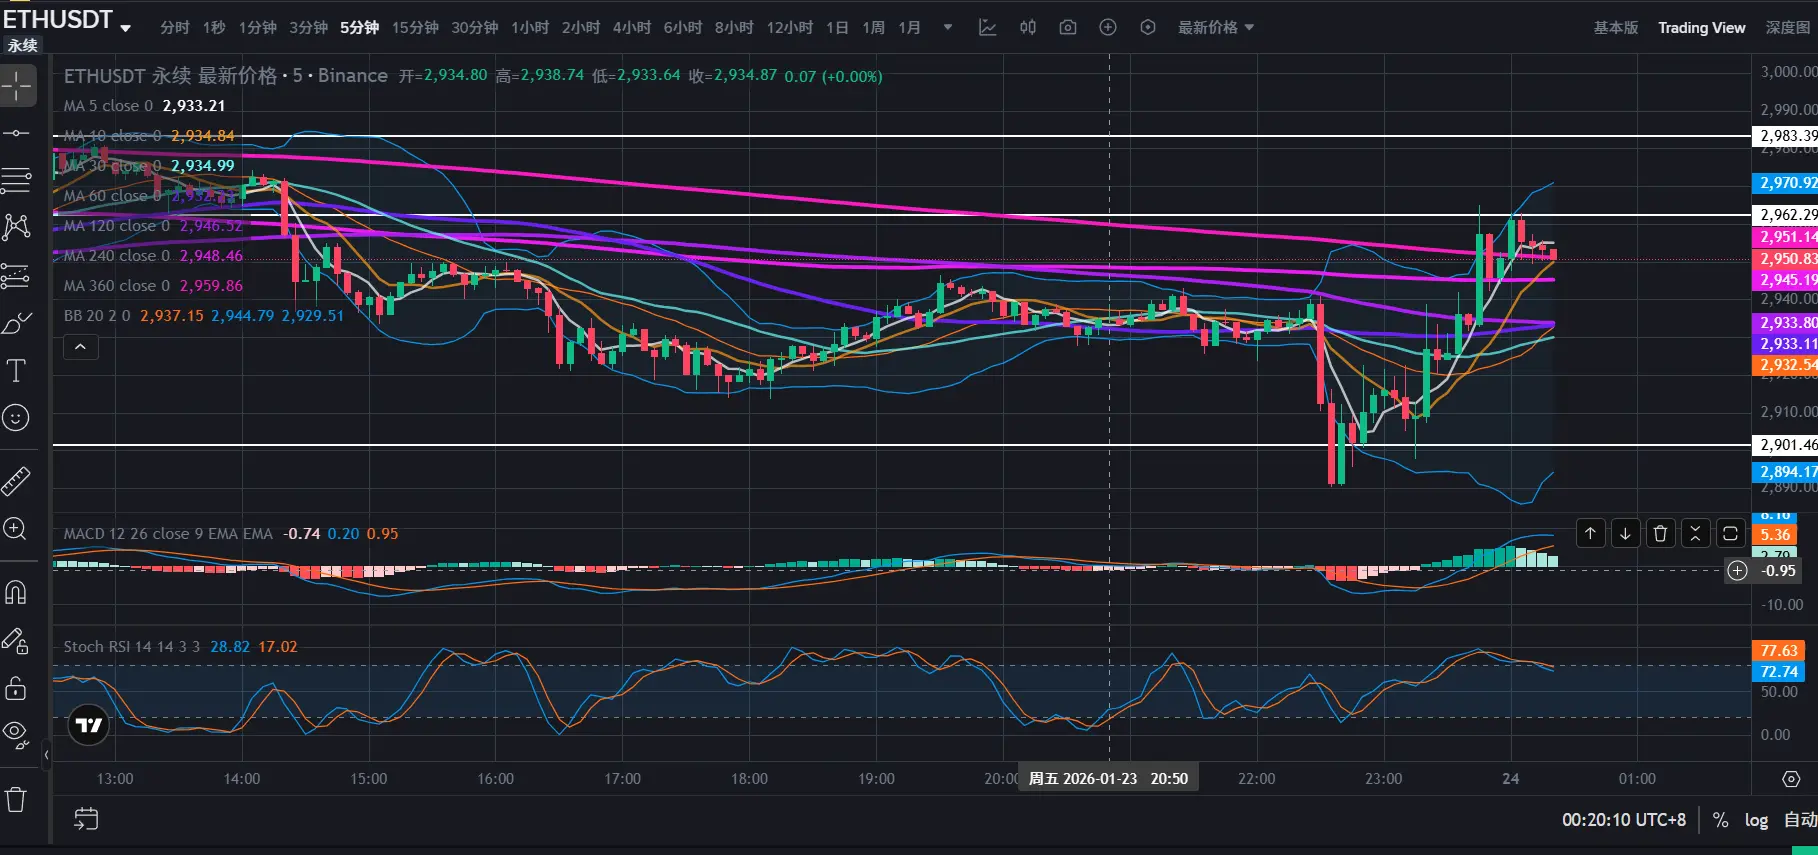
Task: Delete the MACD pane
Action: coord(1660,534)
